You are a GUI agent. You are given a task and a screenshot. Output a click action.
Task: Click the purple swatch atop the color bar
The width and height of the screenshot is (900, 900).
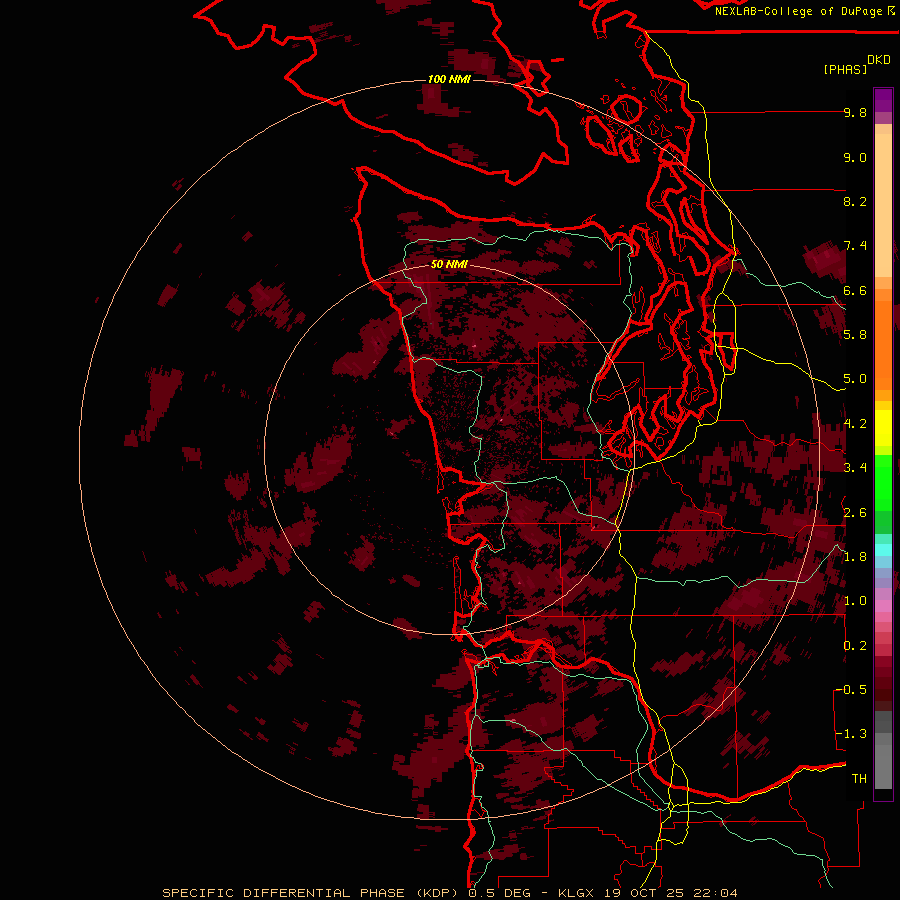pyautogui.click(x=883, y=100)
